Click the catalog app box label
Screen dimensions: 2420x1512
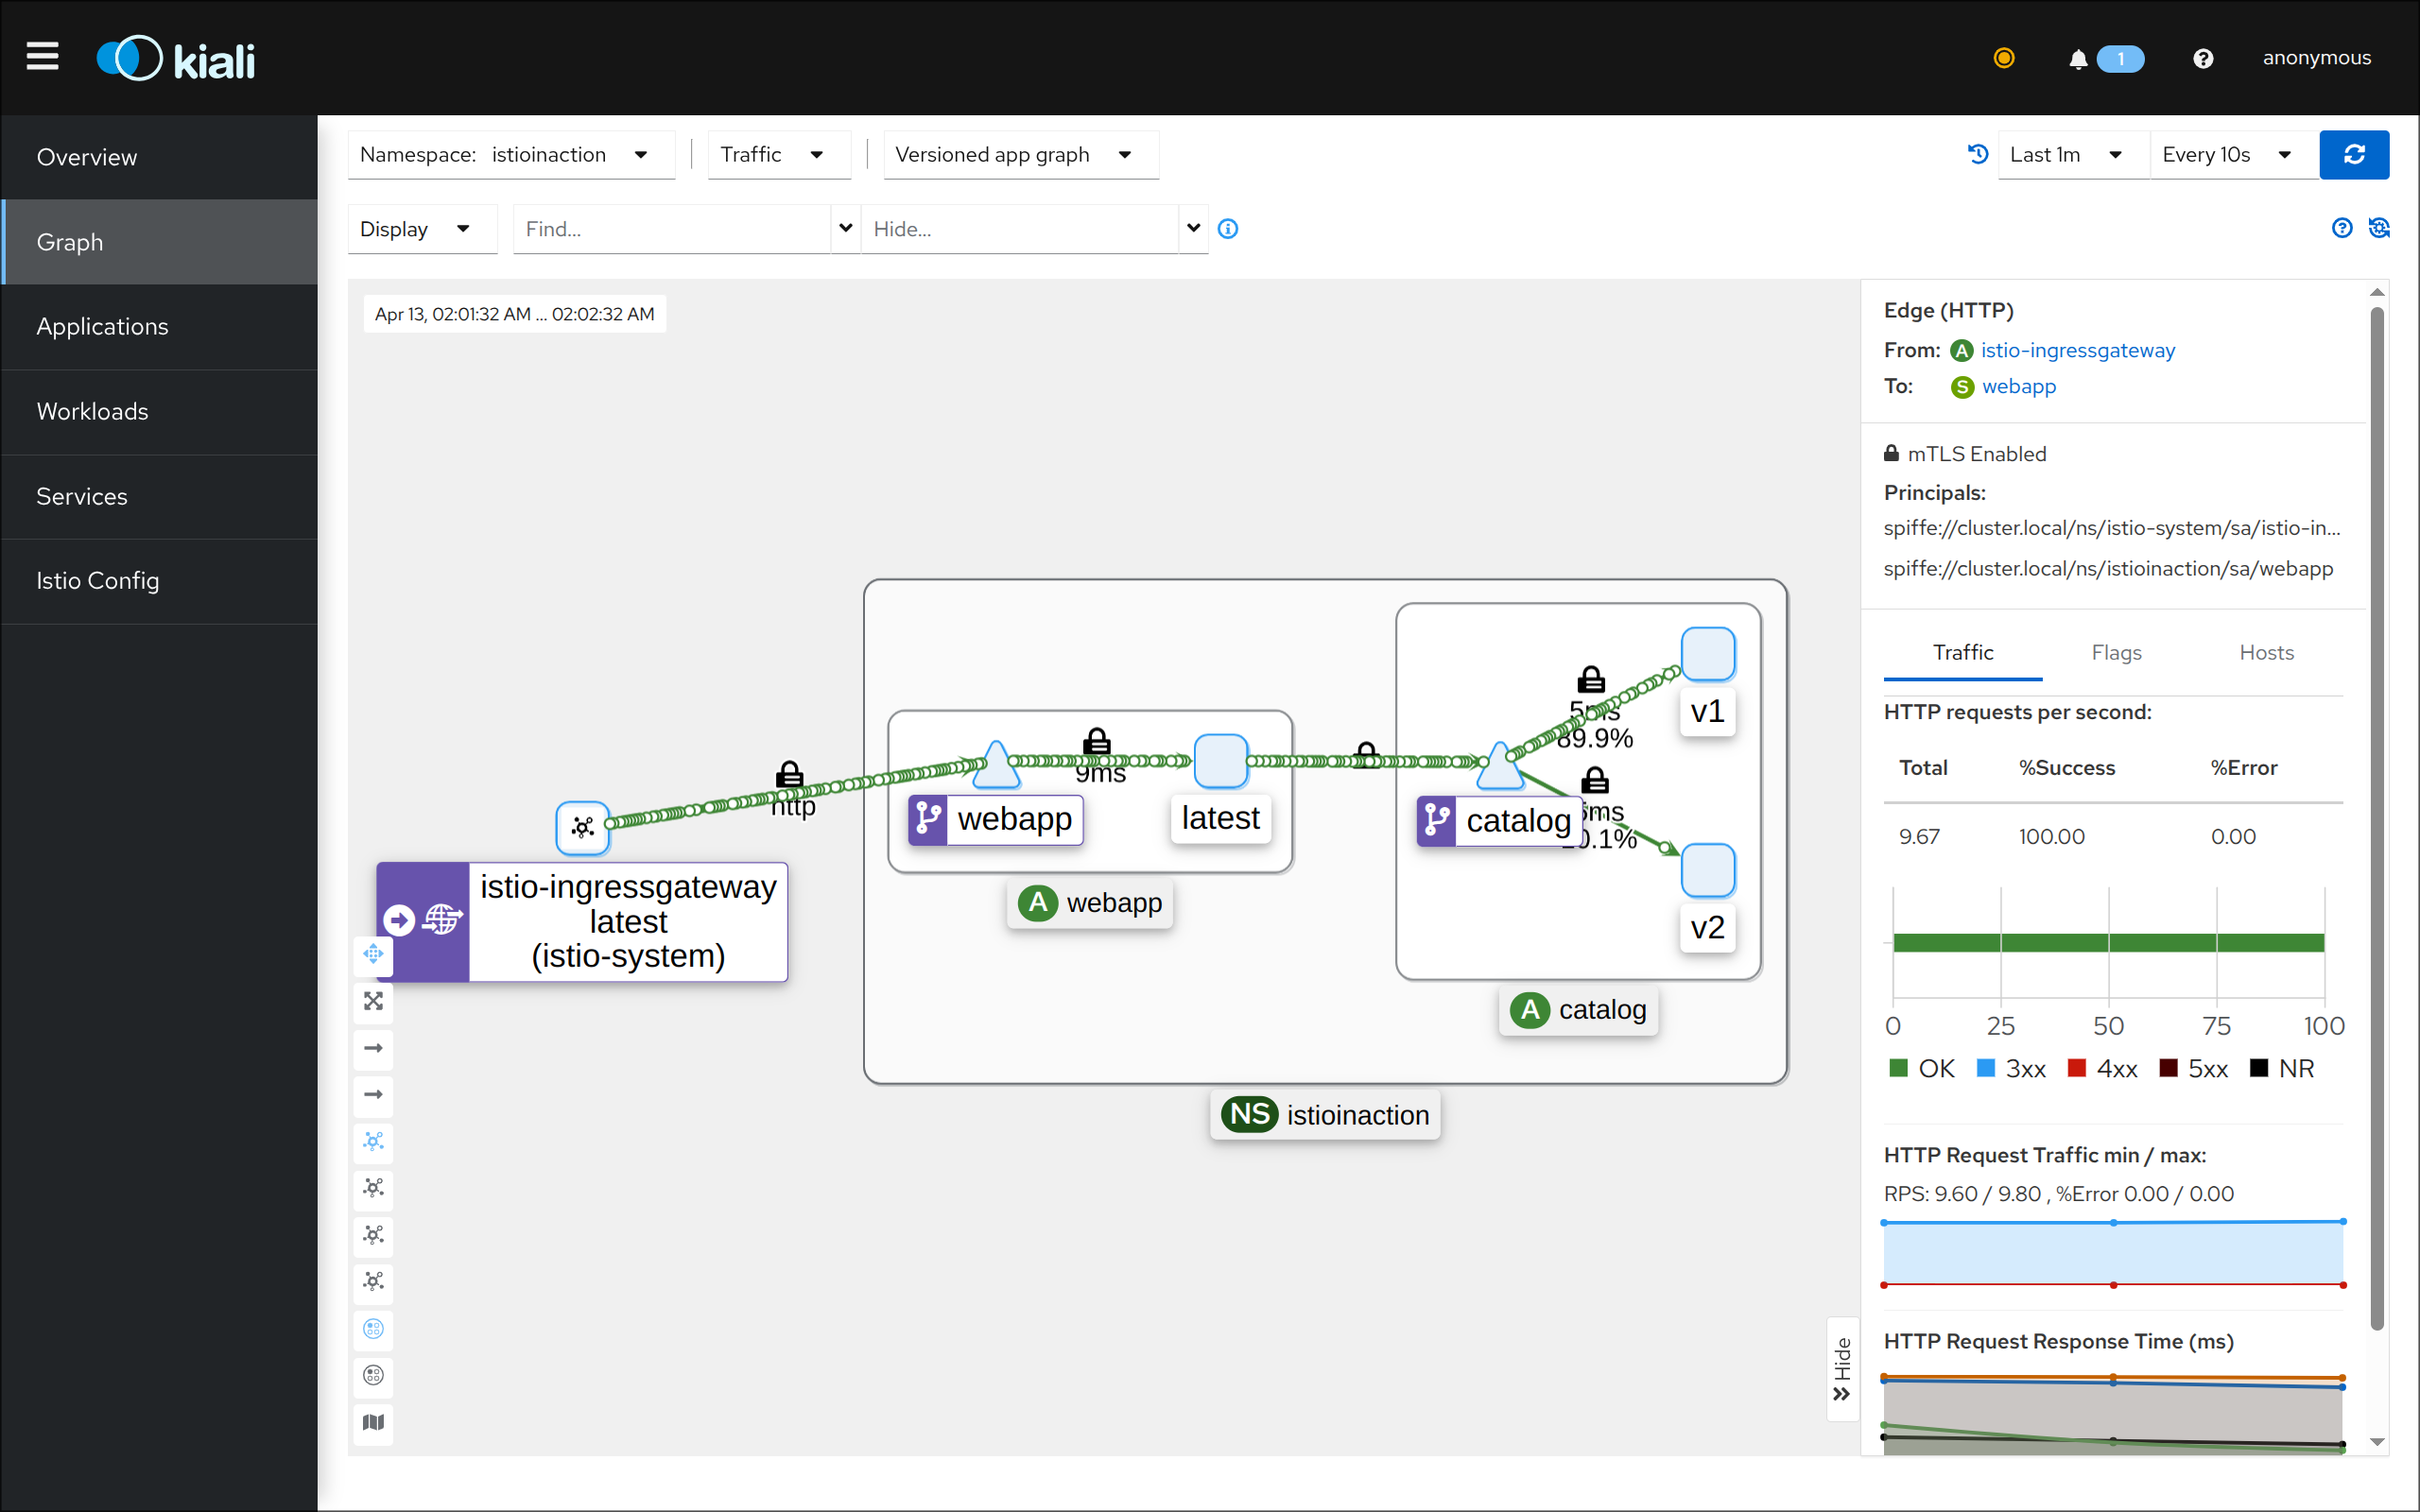tap(1578, 1009)
